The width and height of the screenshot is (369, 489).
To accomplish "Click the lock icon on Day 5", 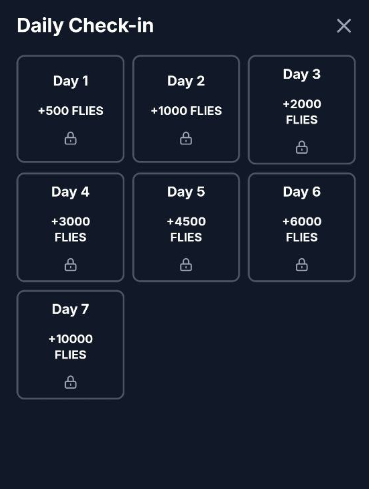I will point(186,265).
